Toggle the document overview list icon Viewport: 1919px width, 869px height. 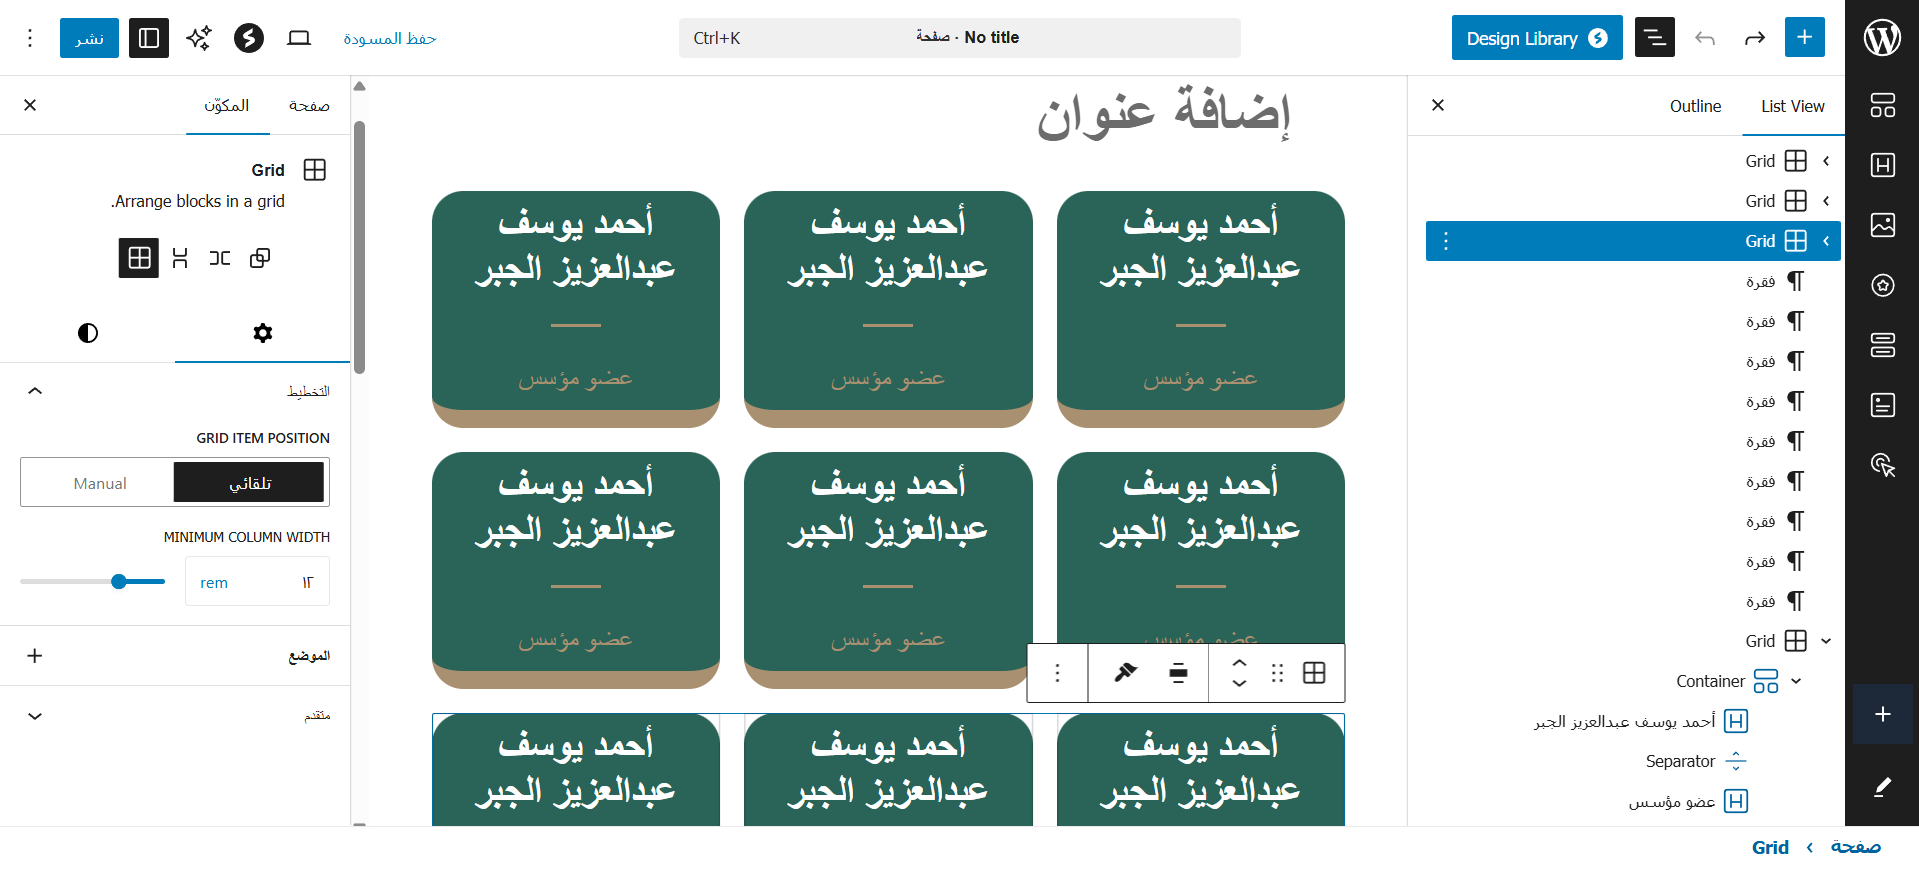[x=1654, y=38]
